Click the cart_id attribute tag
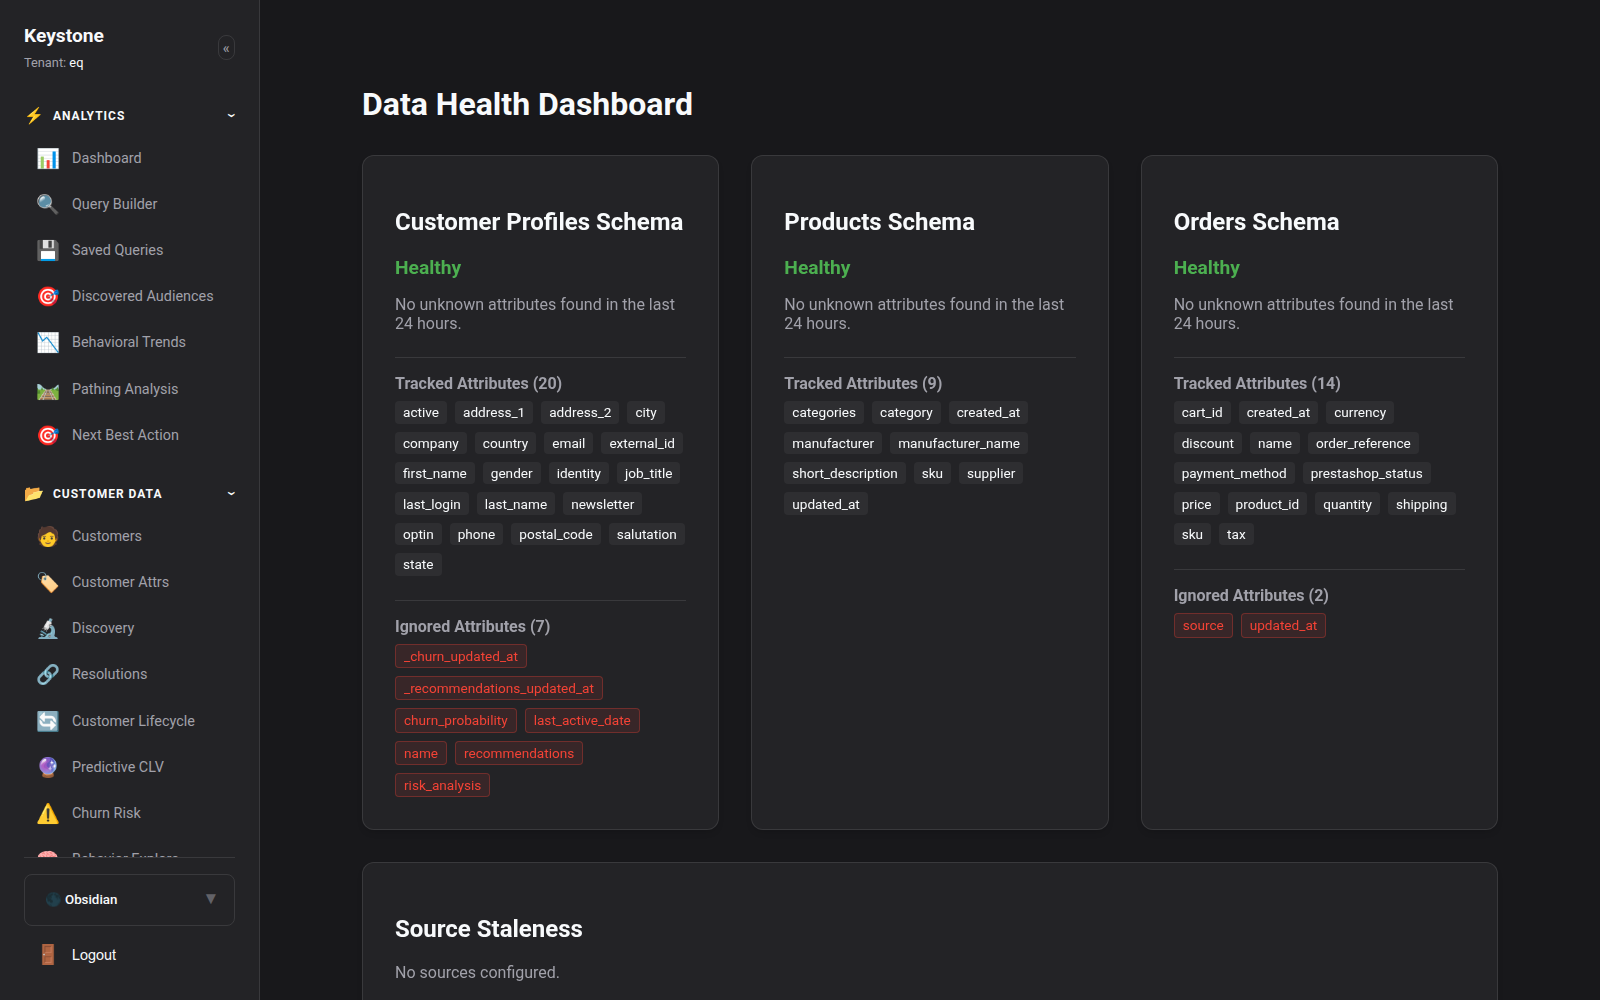The width and height of the screenshot is (1600, 1000). (x=1202, y=412)
